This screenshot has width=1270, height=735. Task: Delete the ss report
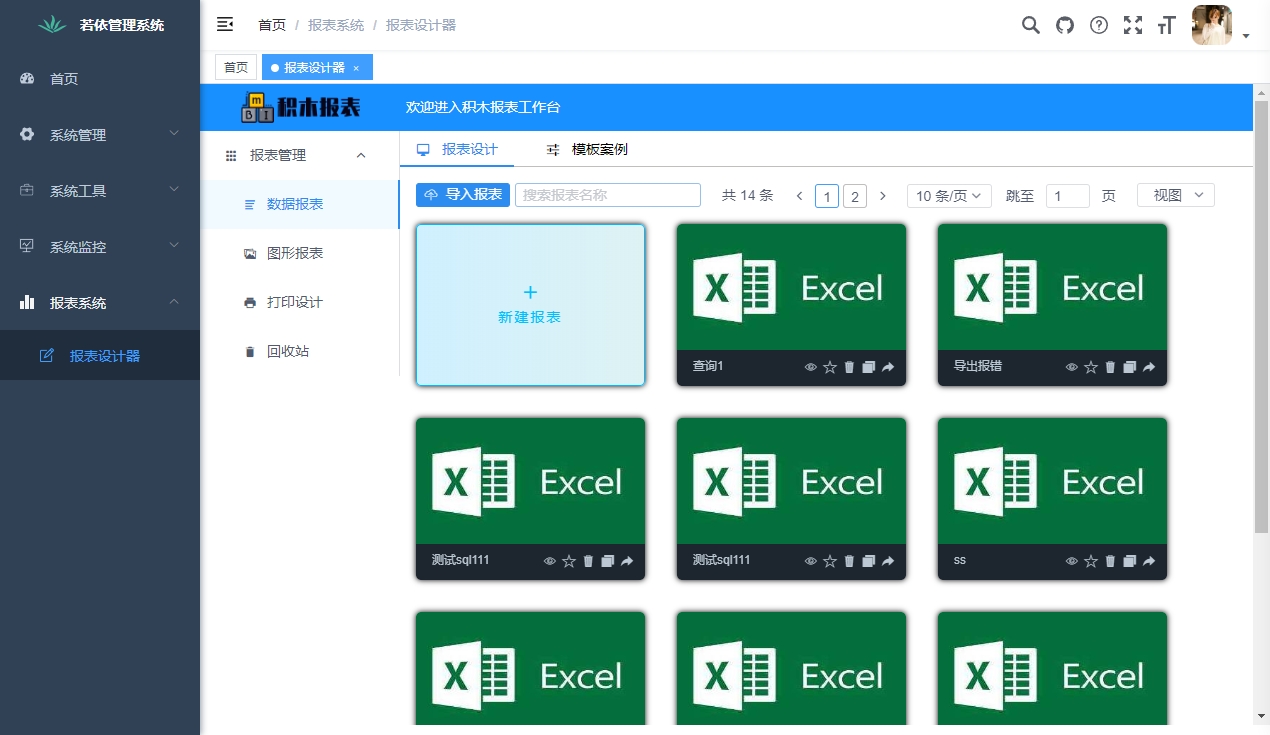pos(1110,561)
